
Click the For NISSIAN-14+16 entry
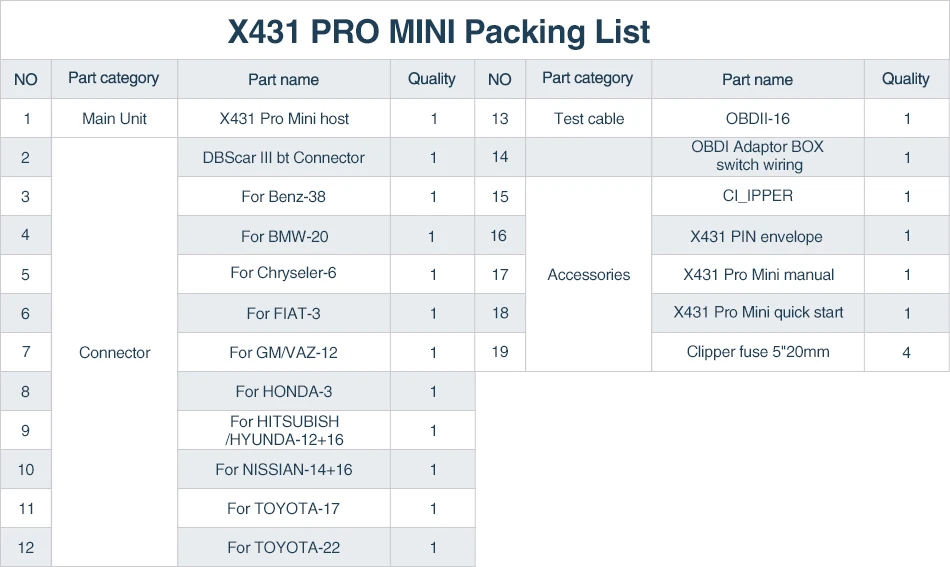(284, 469)
